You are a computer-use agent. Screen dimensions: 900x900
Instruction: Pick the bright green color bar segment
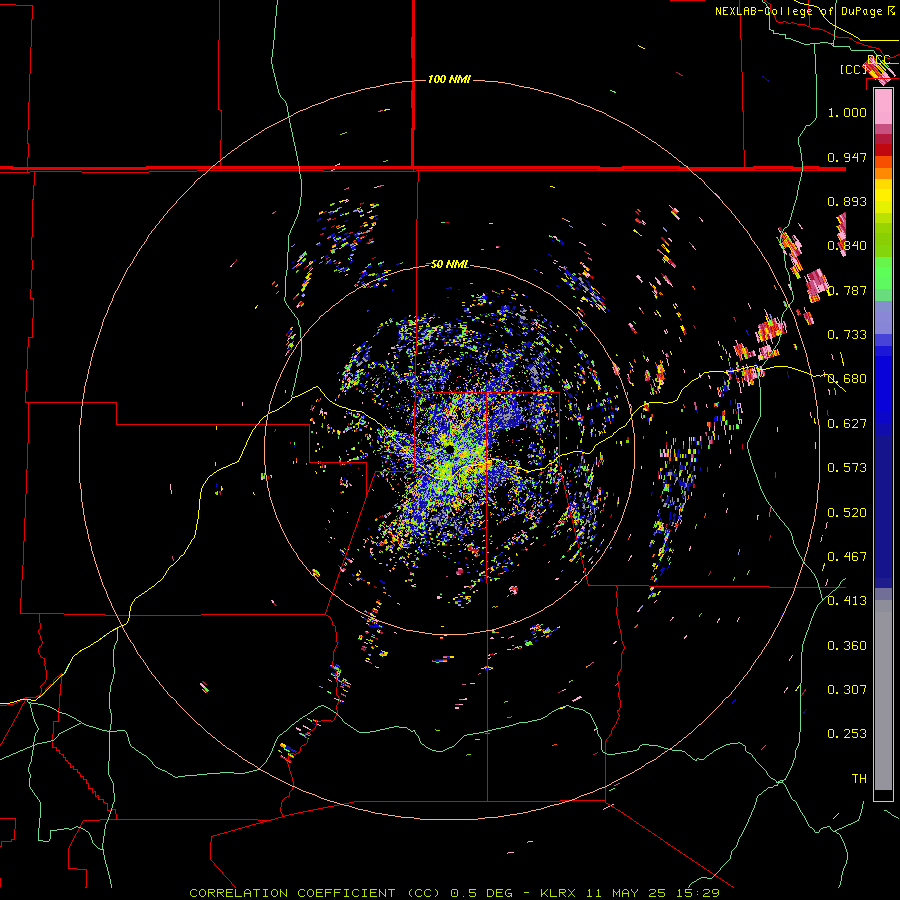click(883, 273)
